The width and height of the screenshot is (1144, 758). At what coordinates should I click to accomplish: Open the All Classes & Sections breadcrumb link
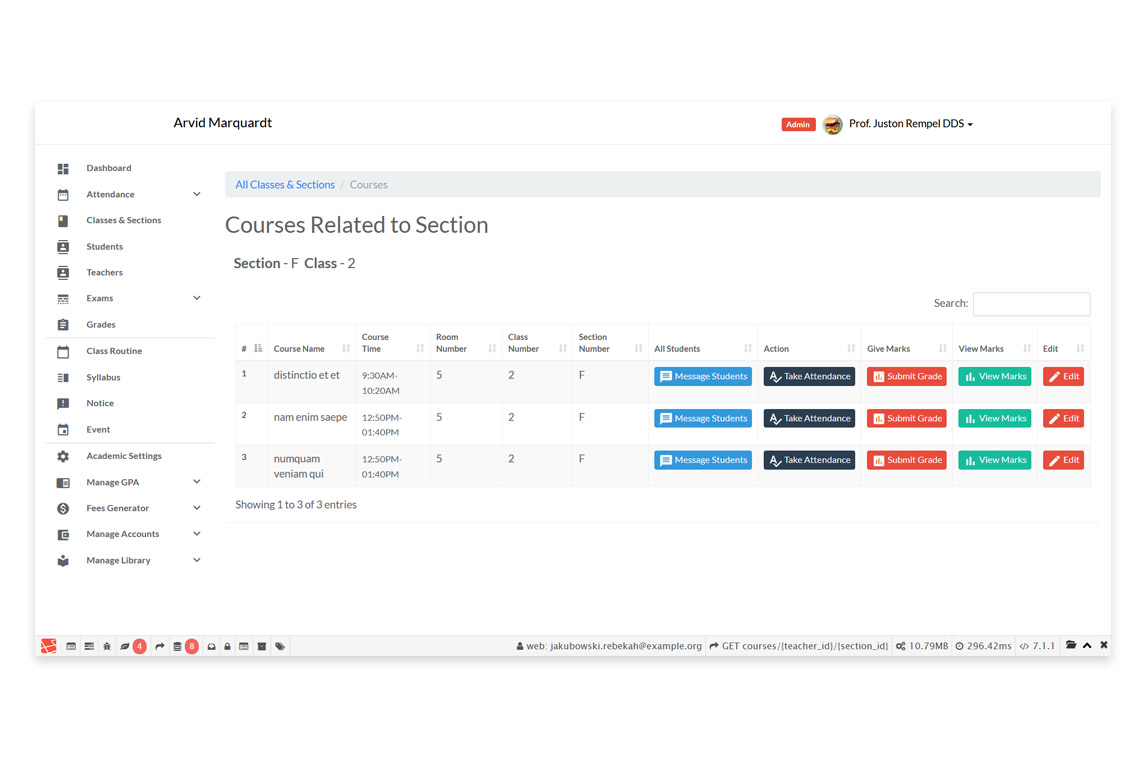[284, 184]
